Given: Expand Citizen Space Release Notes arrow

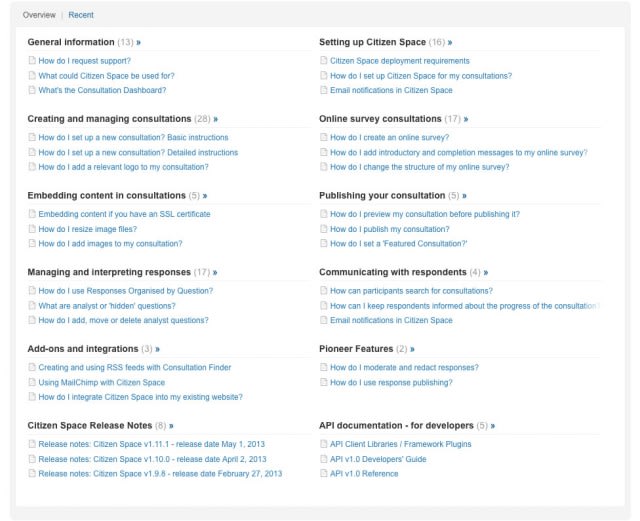Looking at the screenshot, I should tap(171, 426).
